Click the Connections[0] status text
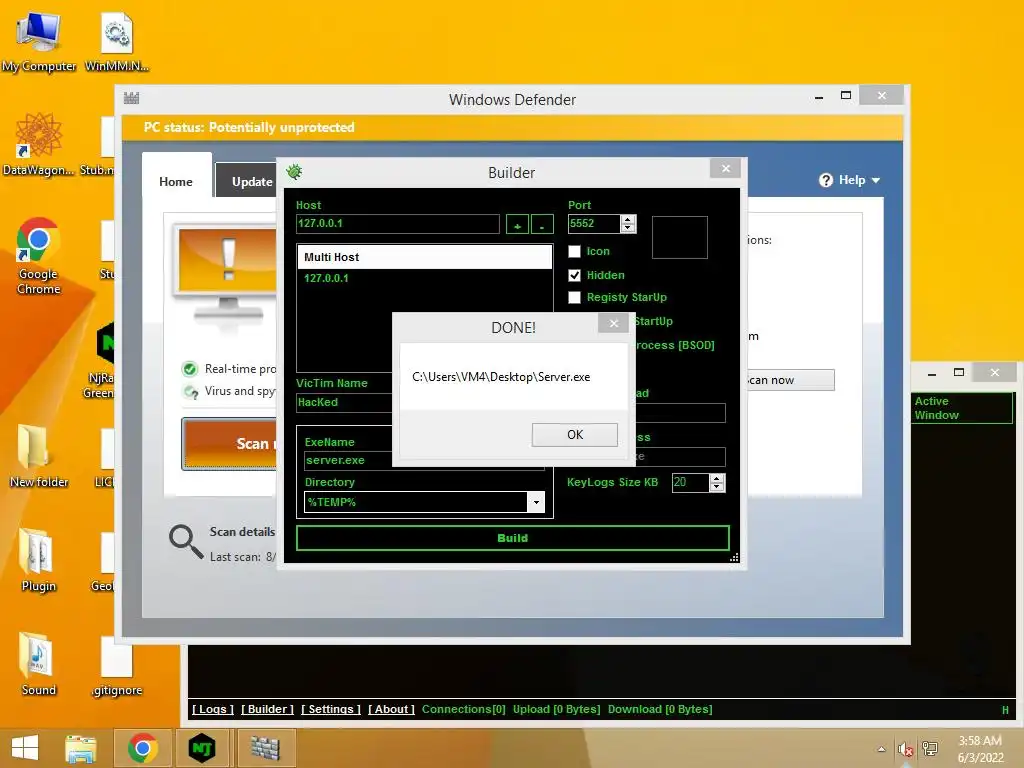1024x768 pixels. click(x=464, y=709)
